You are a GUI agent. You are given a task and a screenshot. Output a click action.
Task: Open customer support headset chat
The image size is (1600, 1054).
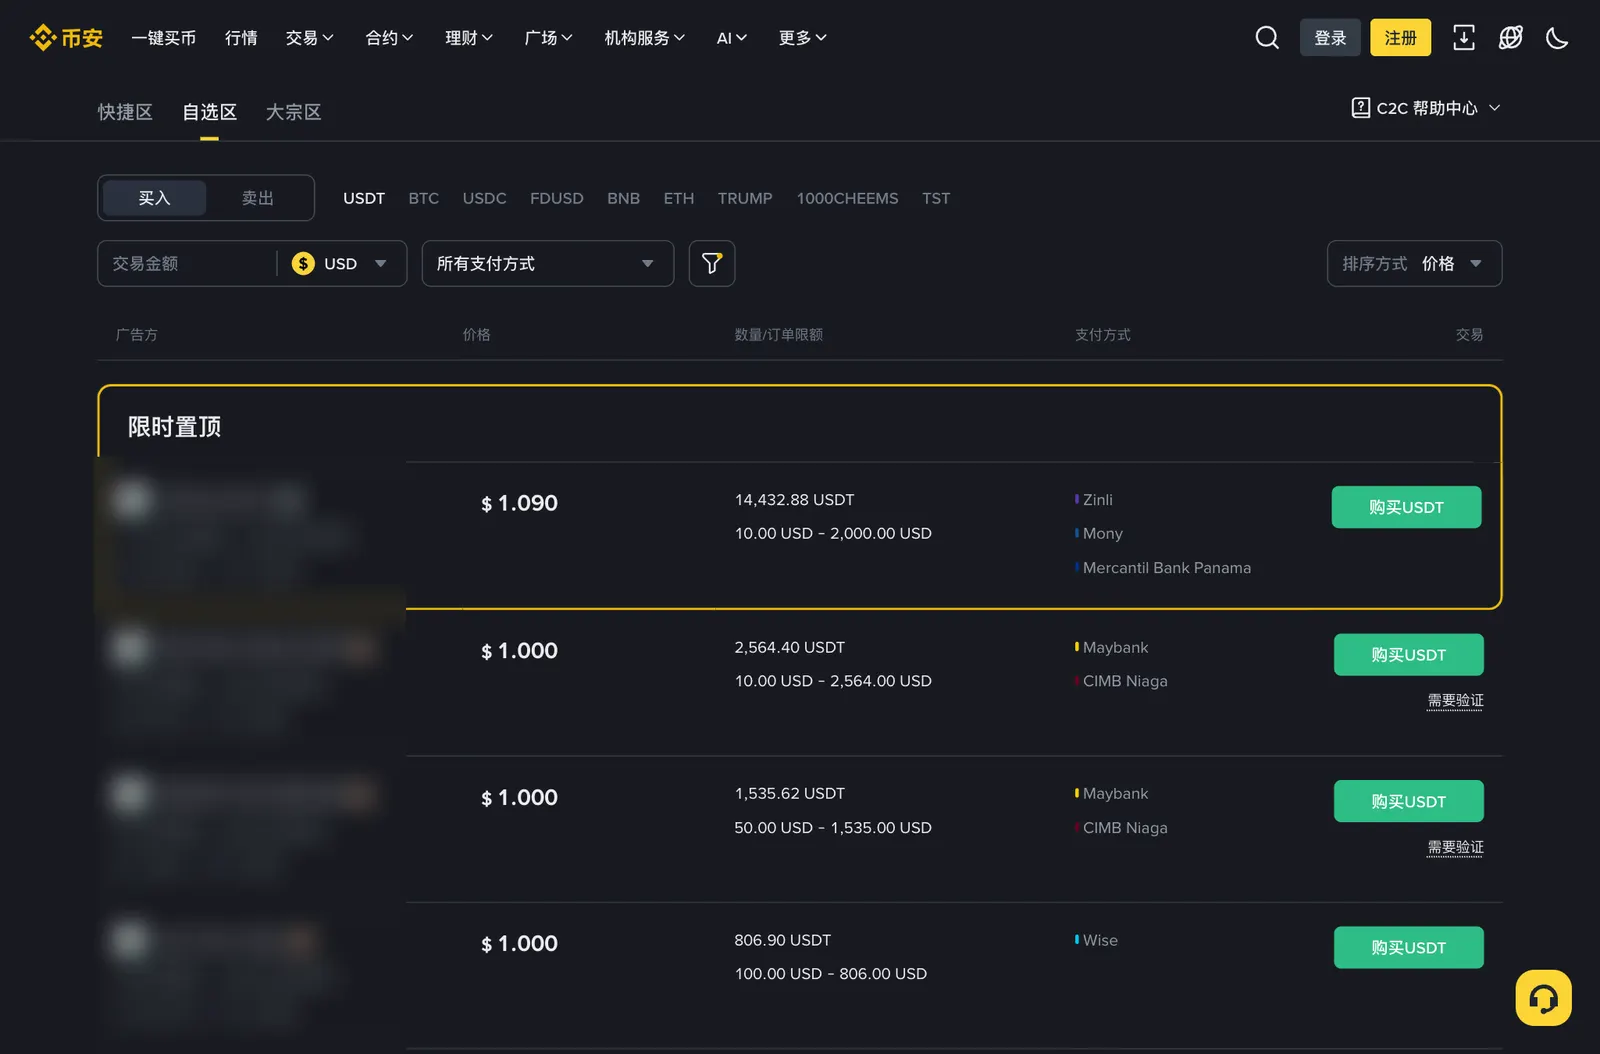[x=1543, y=997]
